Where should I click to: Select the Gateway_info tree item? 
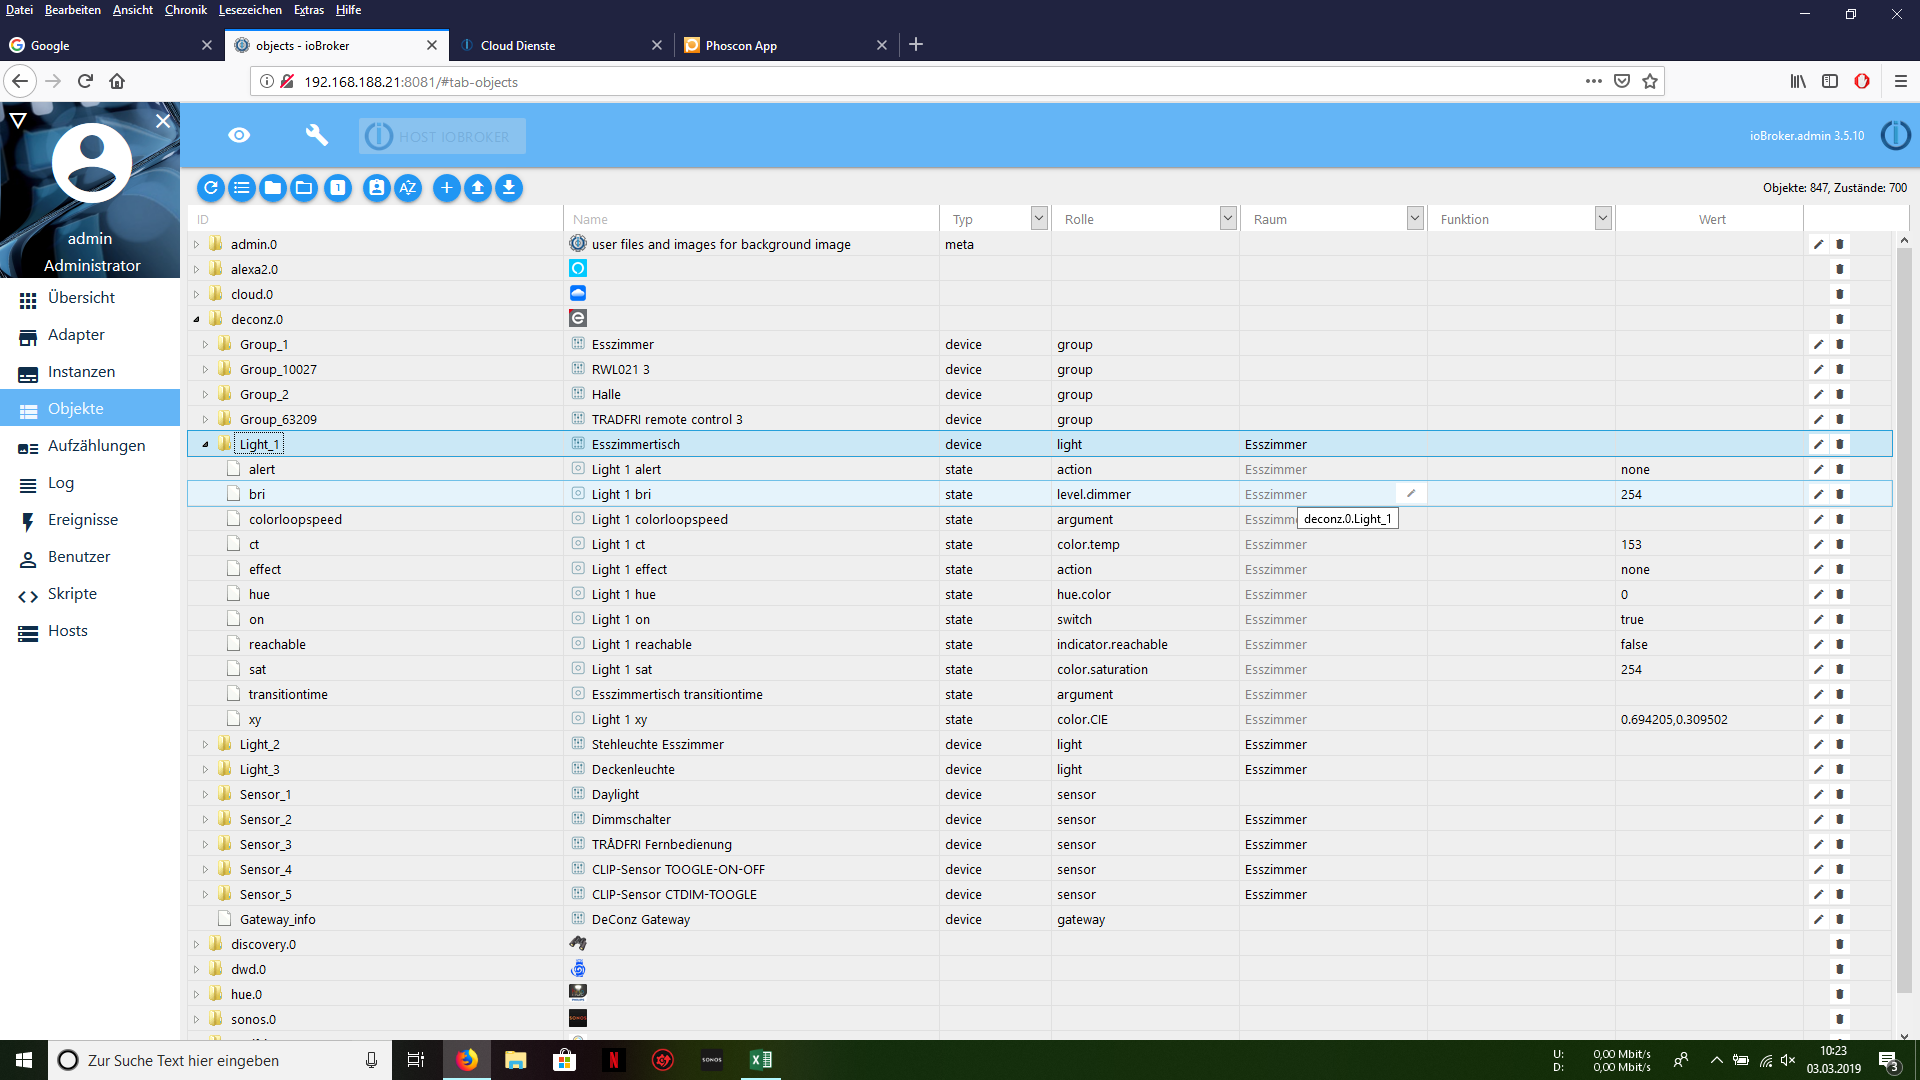click(277, 919)
